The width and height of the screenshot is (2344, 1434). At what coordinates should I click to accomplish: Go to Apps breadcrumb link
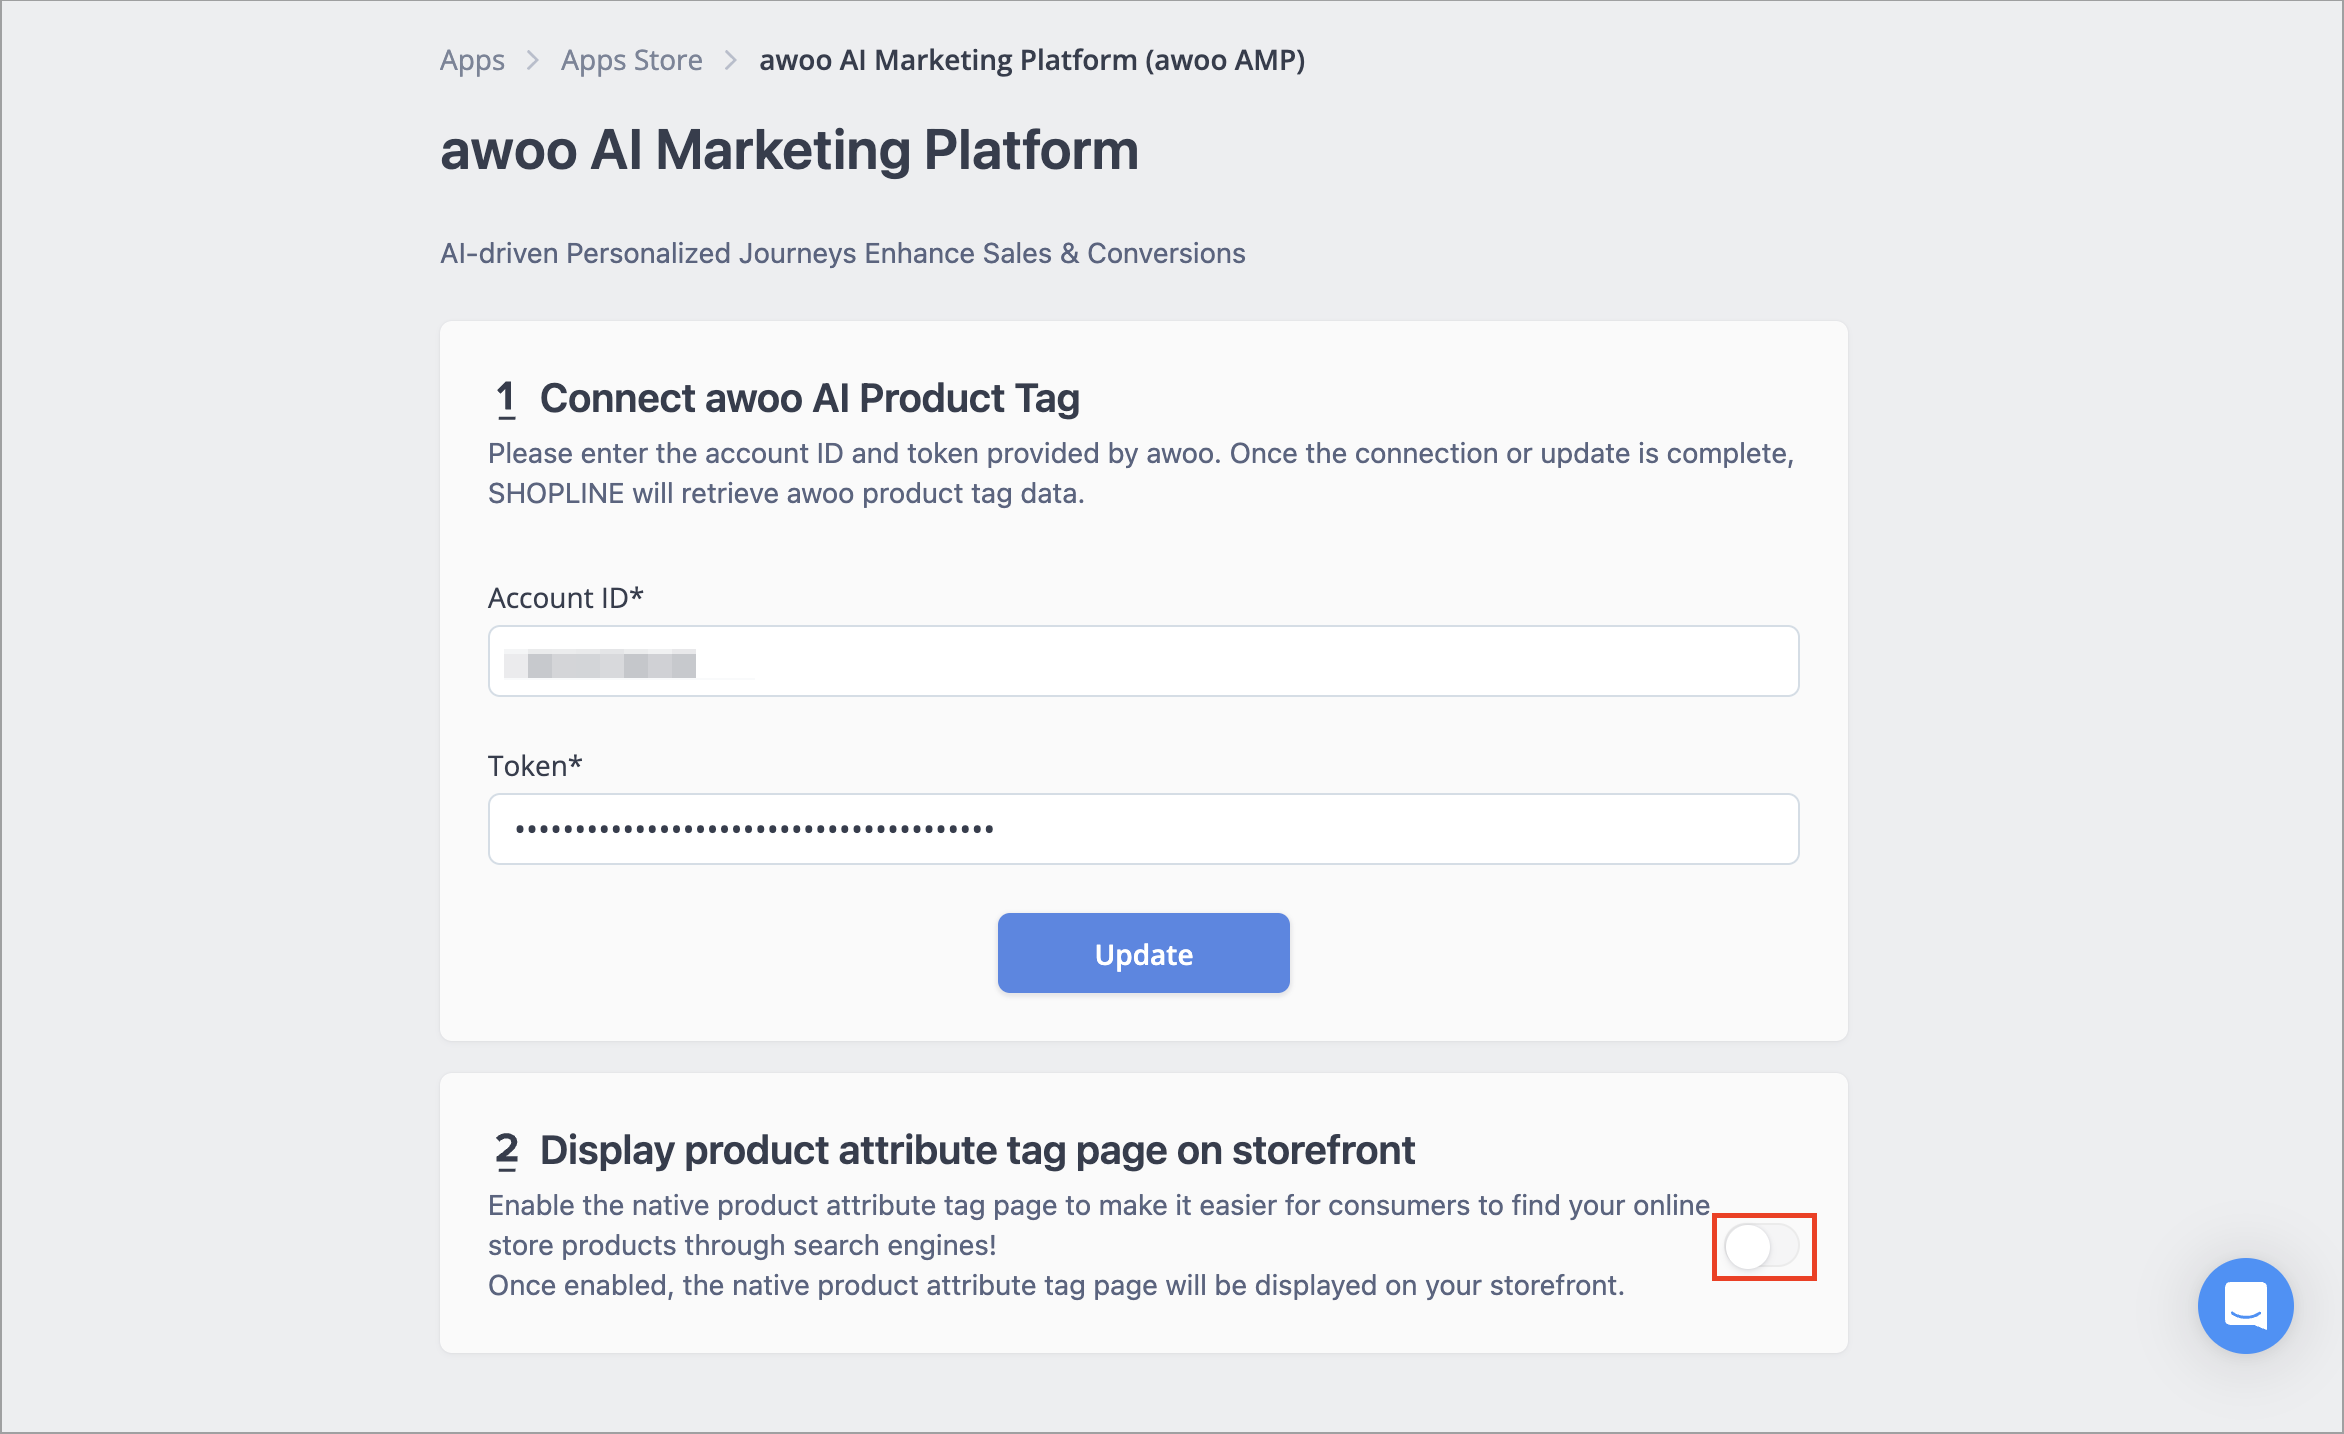pyautogui.click(x=473, y=60)
